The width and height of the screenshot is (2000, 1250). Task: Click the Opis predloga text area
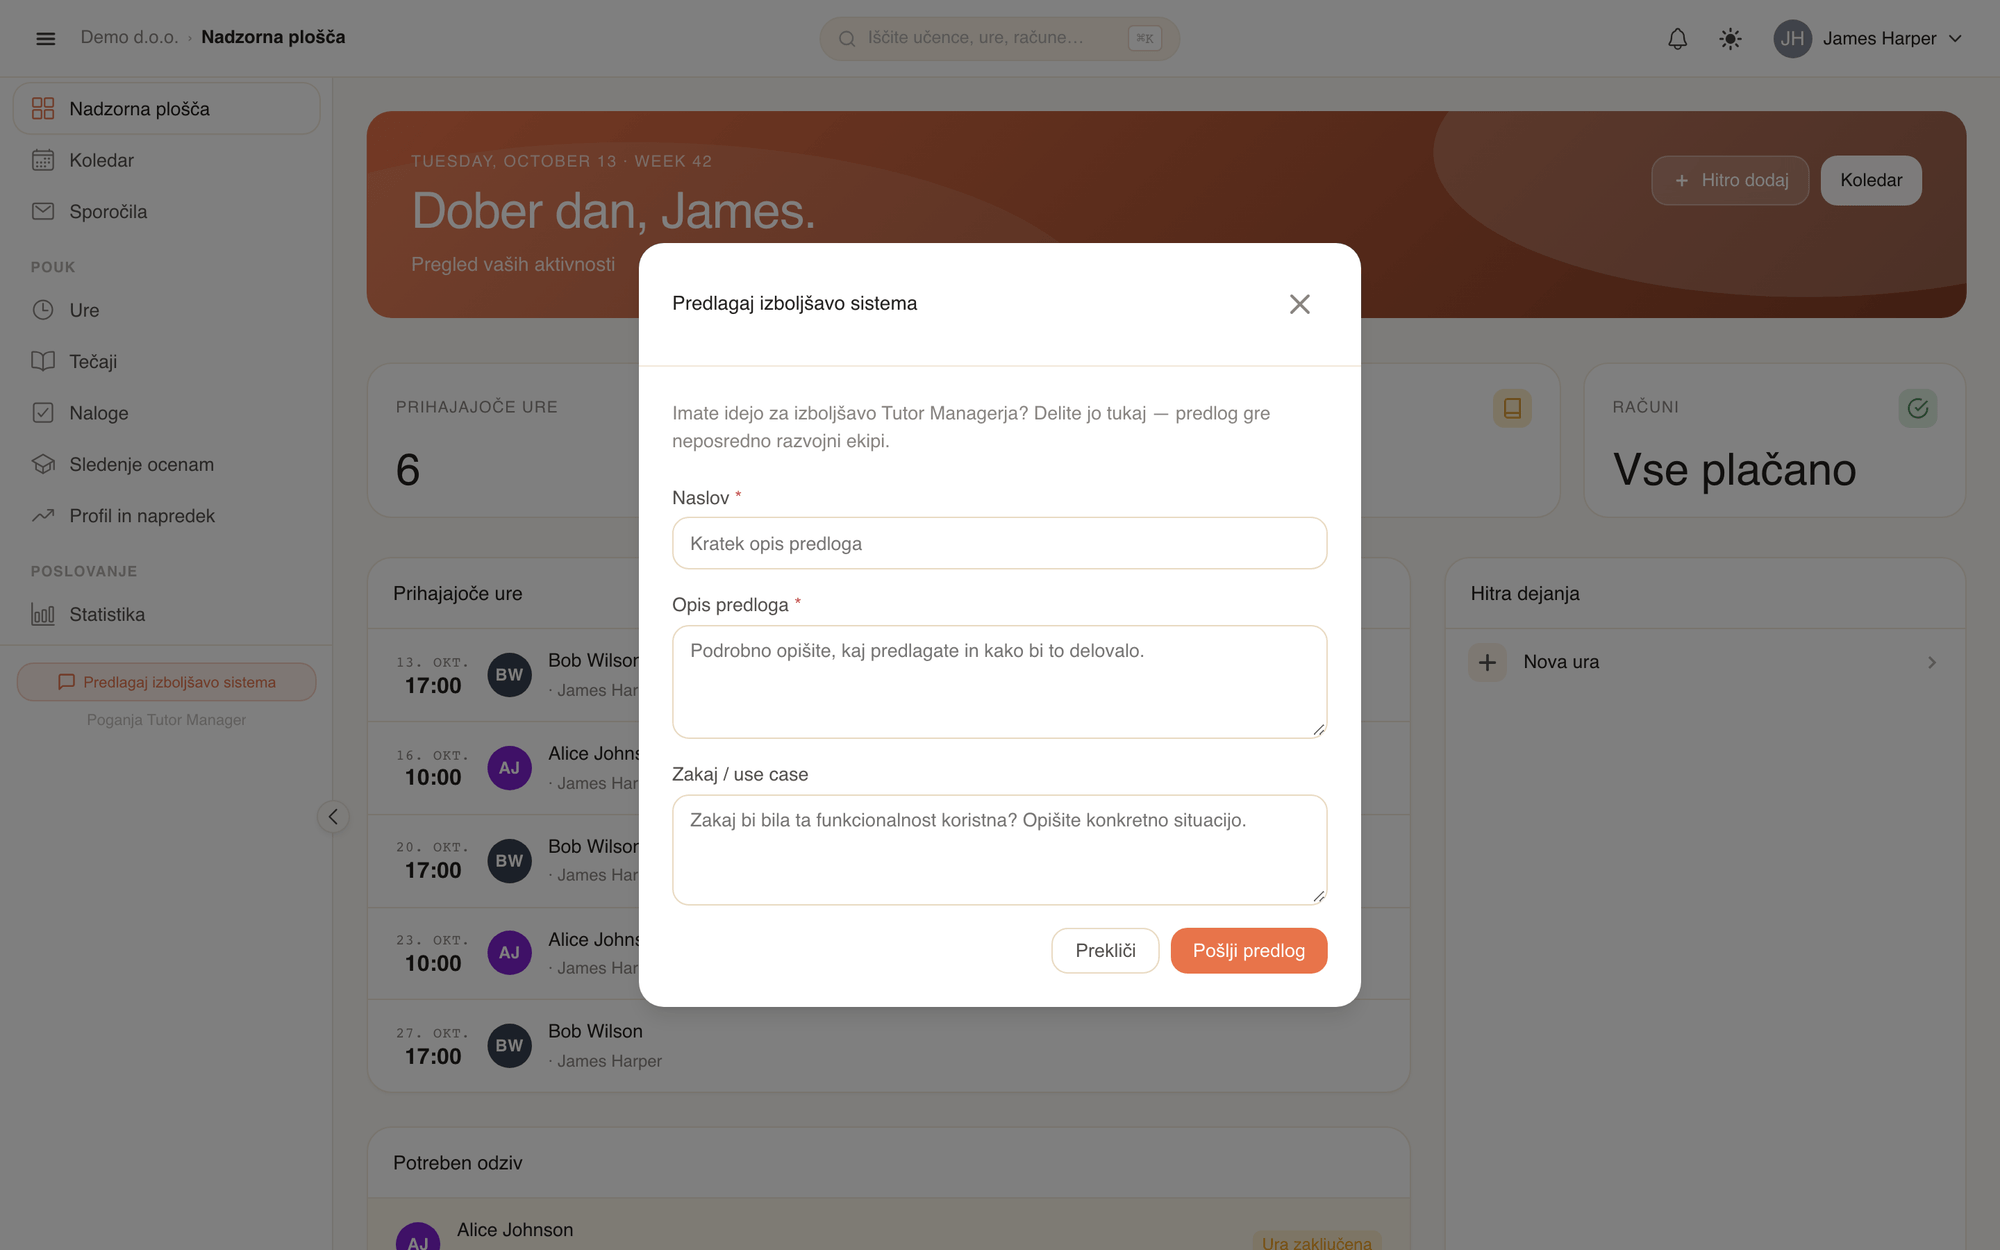click(x=999, y=682)
